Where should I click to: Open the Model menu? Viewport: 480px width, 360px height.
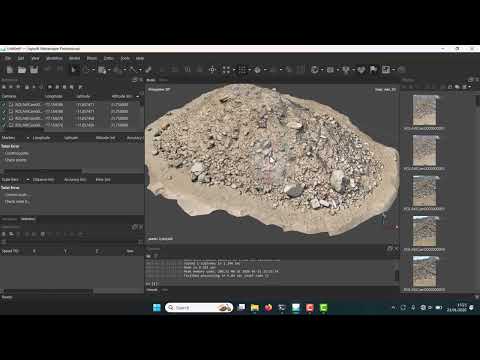(74, 58)
